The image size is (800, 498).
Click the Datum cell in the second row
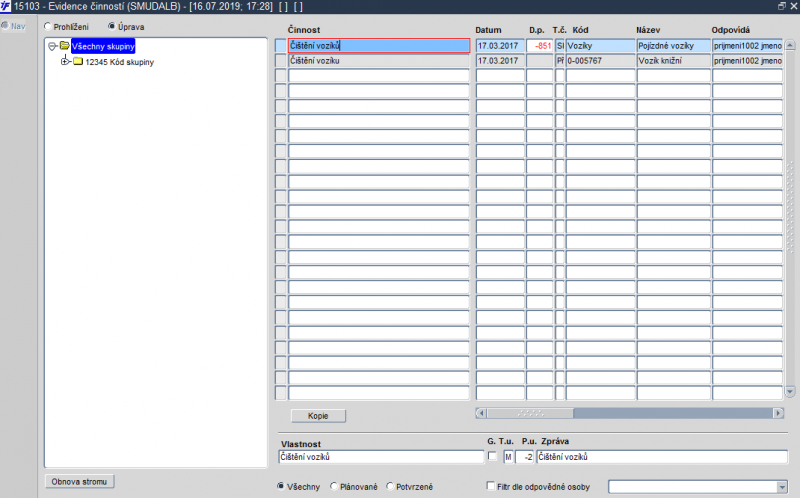(501, 61)
